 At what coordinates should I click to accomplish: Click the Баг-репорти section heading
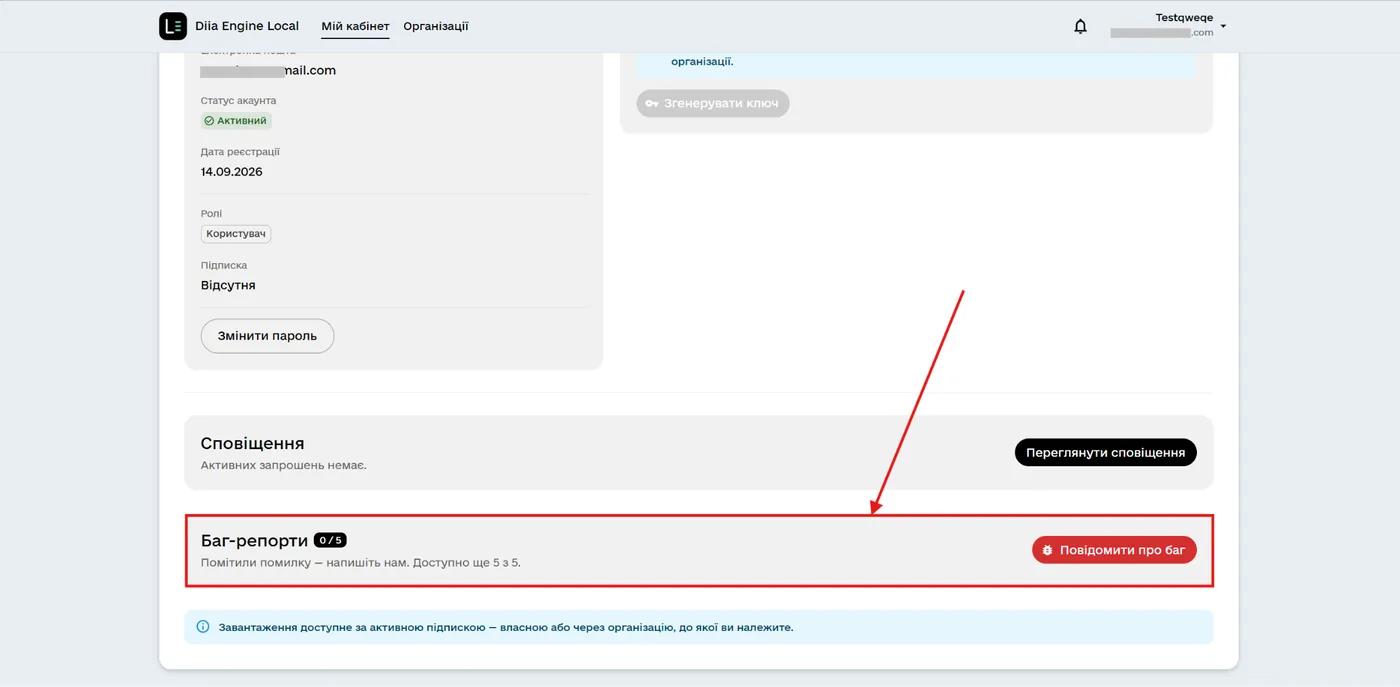click(x=254, y=541)
